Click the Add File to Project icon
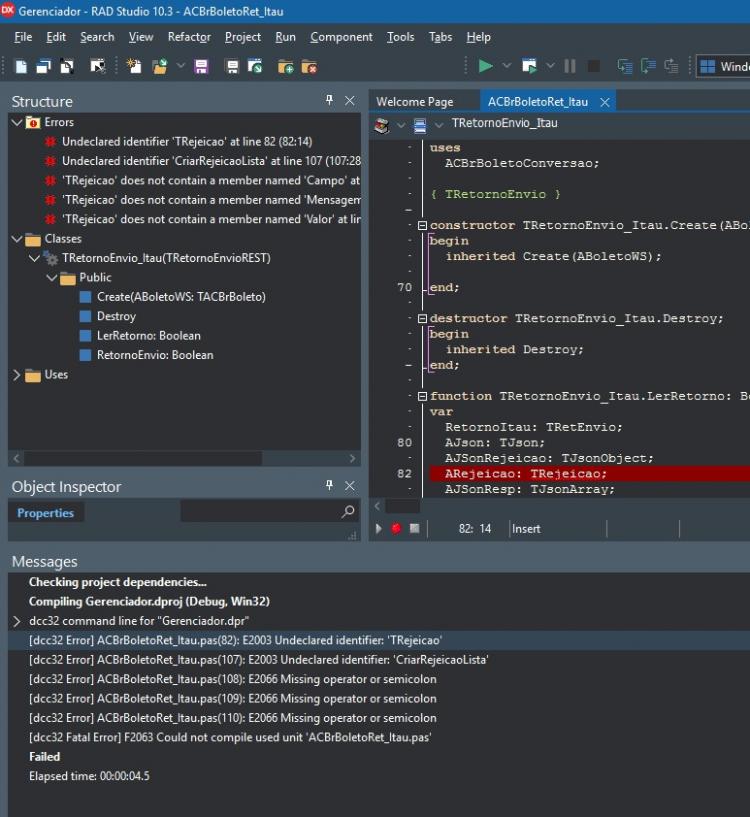This screenshot has height=817, width=750. point(285,67)
